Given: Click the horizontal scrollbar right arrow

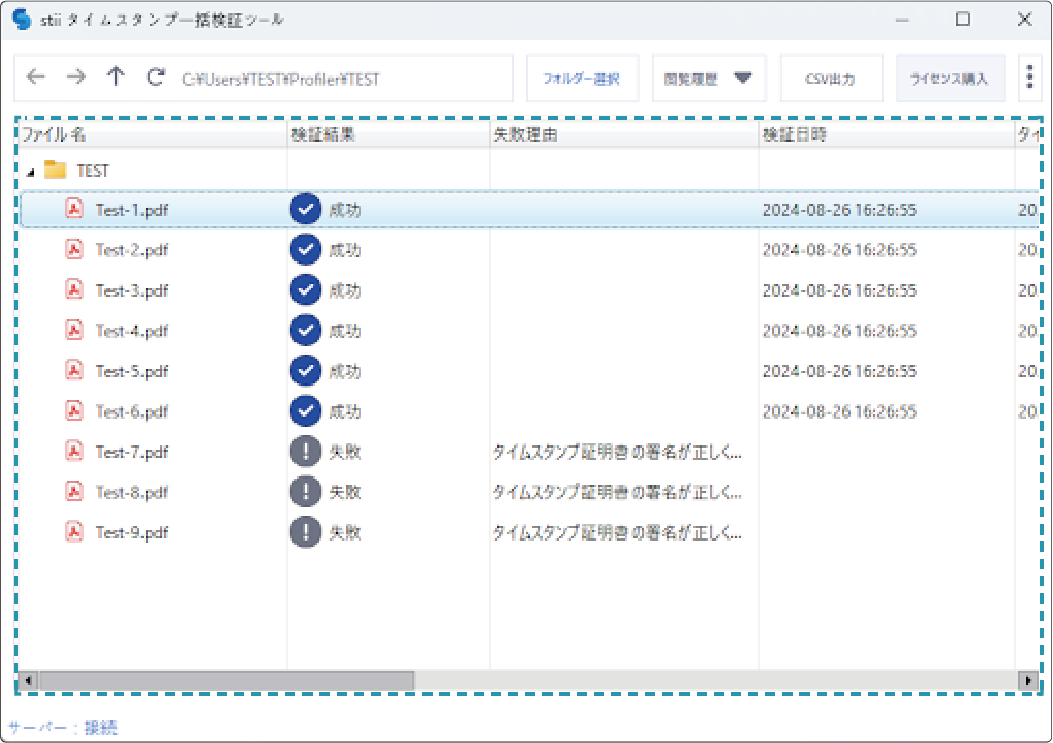Looking at the screenshot, I should coord(1027,680).
